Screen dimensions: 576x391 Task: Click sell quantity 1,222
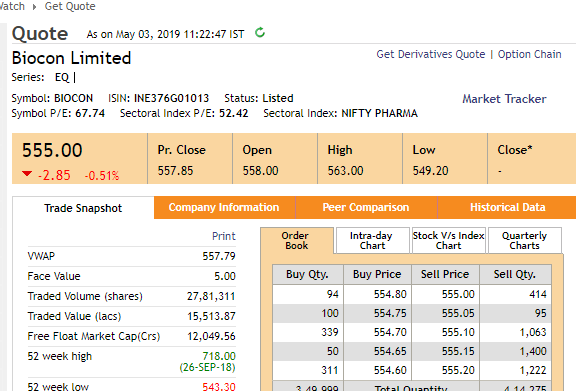click(533, 370)
